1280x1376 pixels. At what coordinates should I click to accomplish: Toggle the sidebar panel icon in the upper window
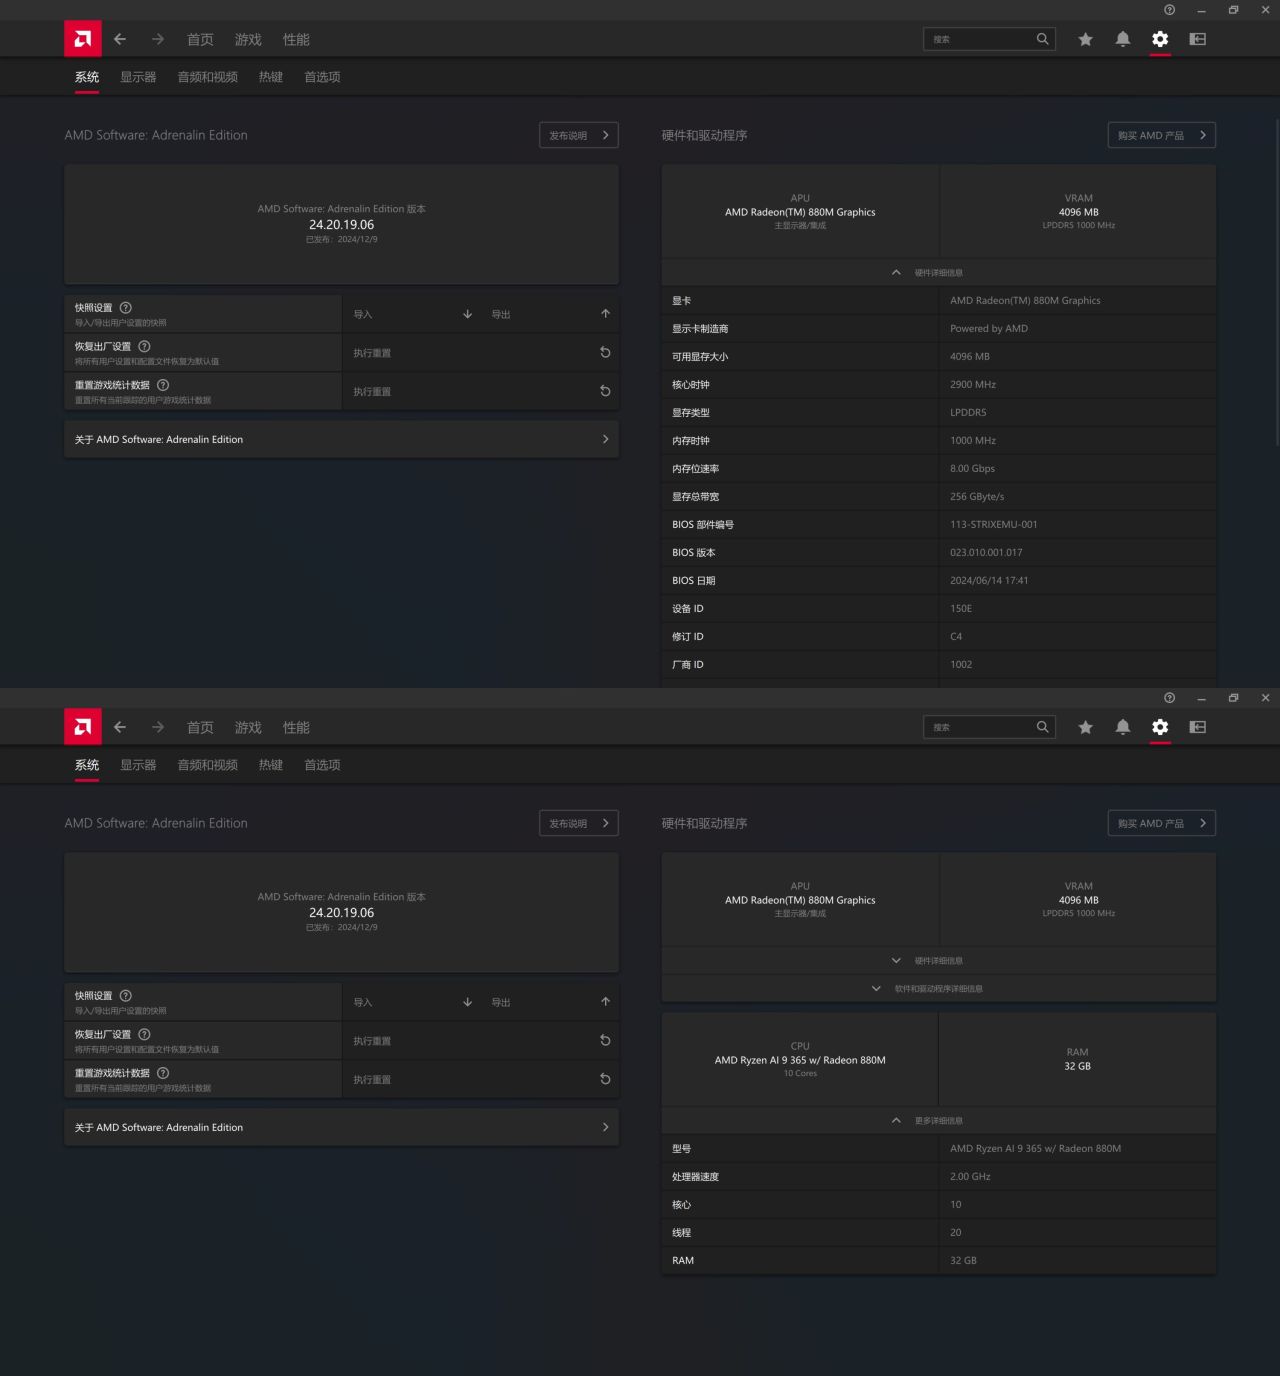(1198, 39)
